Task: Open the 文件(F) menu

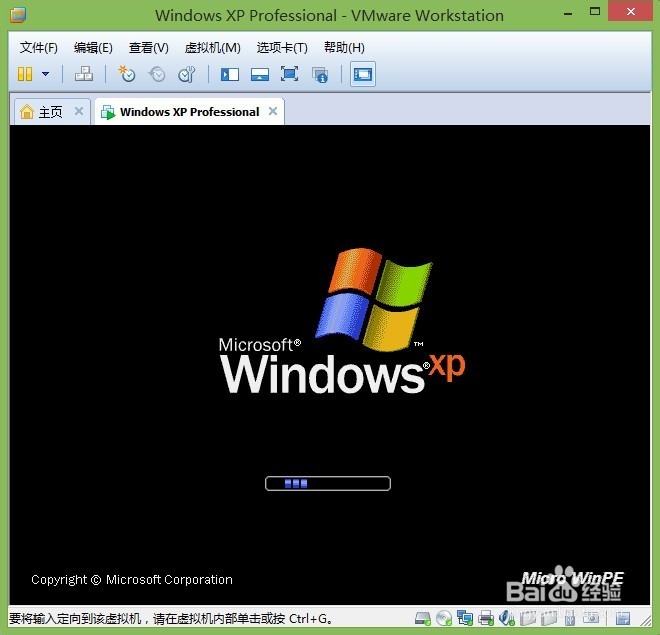Action: pyautogui.click(x=38, y=48)
